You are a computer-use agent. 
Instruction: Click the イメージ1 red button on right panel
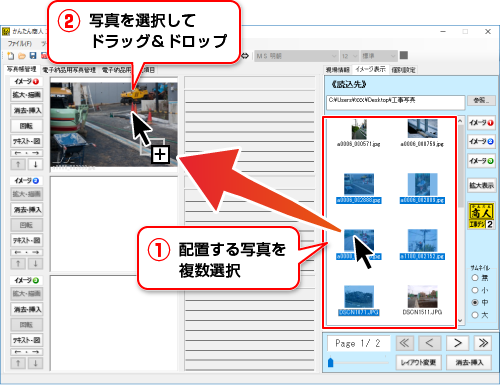(481, 123)
